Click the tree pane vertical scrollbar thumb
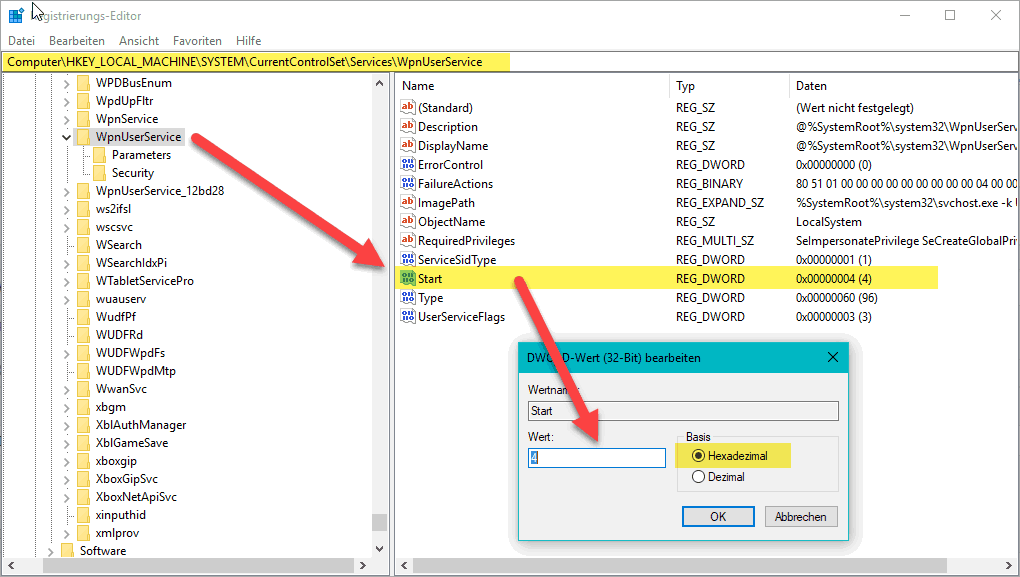The width and height of the screenshot is (1020, 577). pos(379,522)
